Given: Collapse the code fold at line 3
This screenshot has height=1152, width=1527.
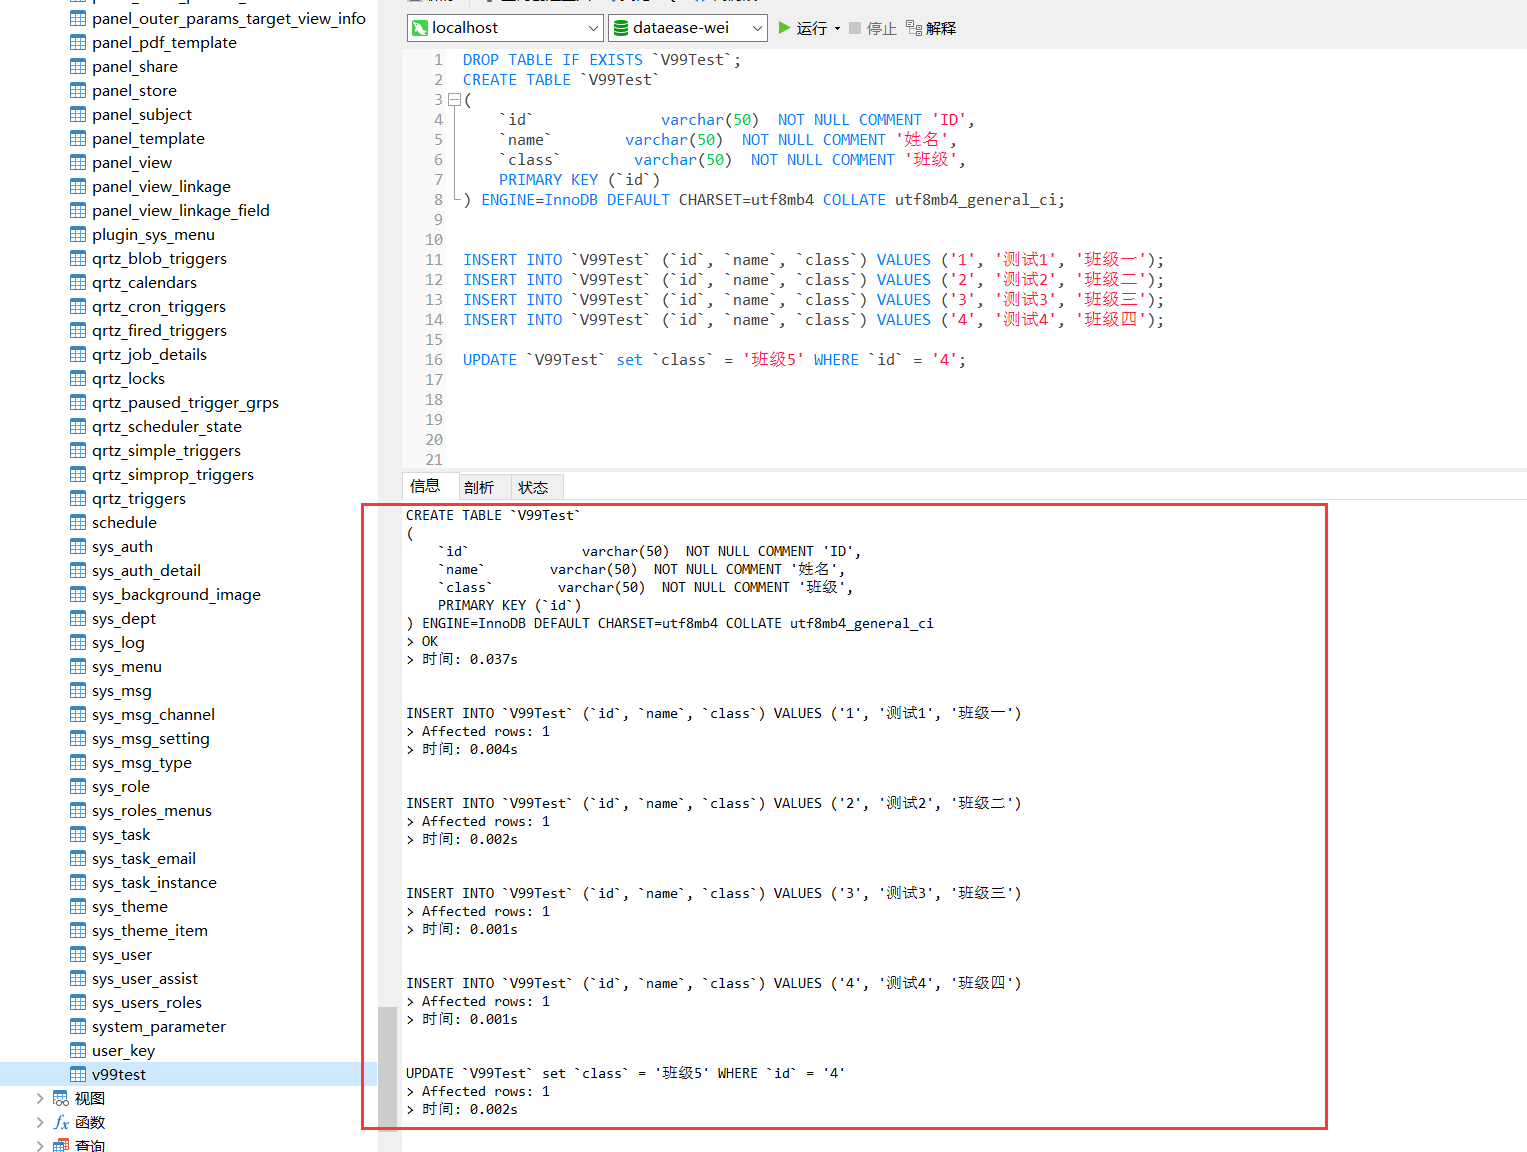Looking at the screenshot, I should (x=454, y=100).
